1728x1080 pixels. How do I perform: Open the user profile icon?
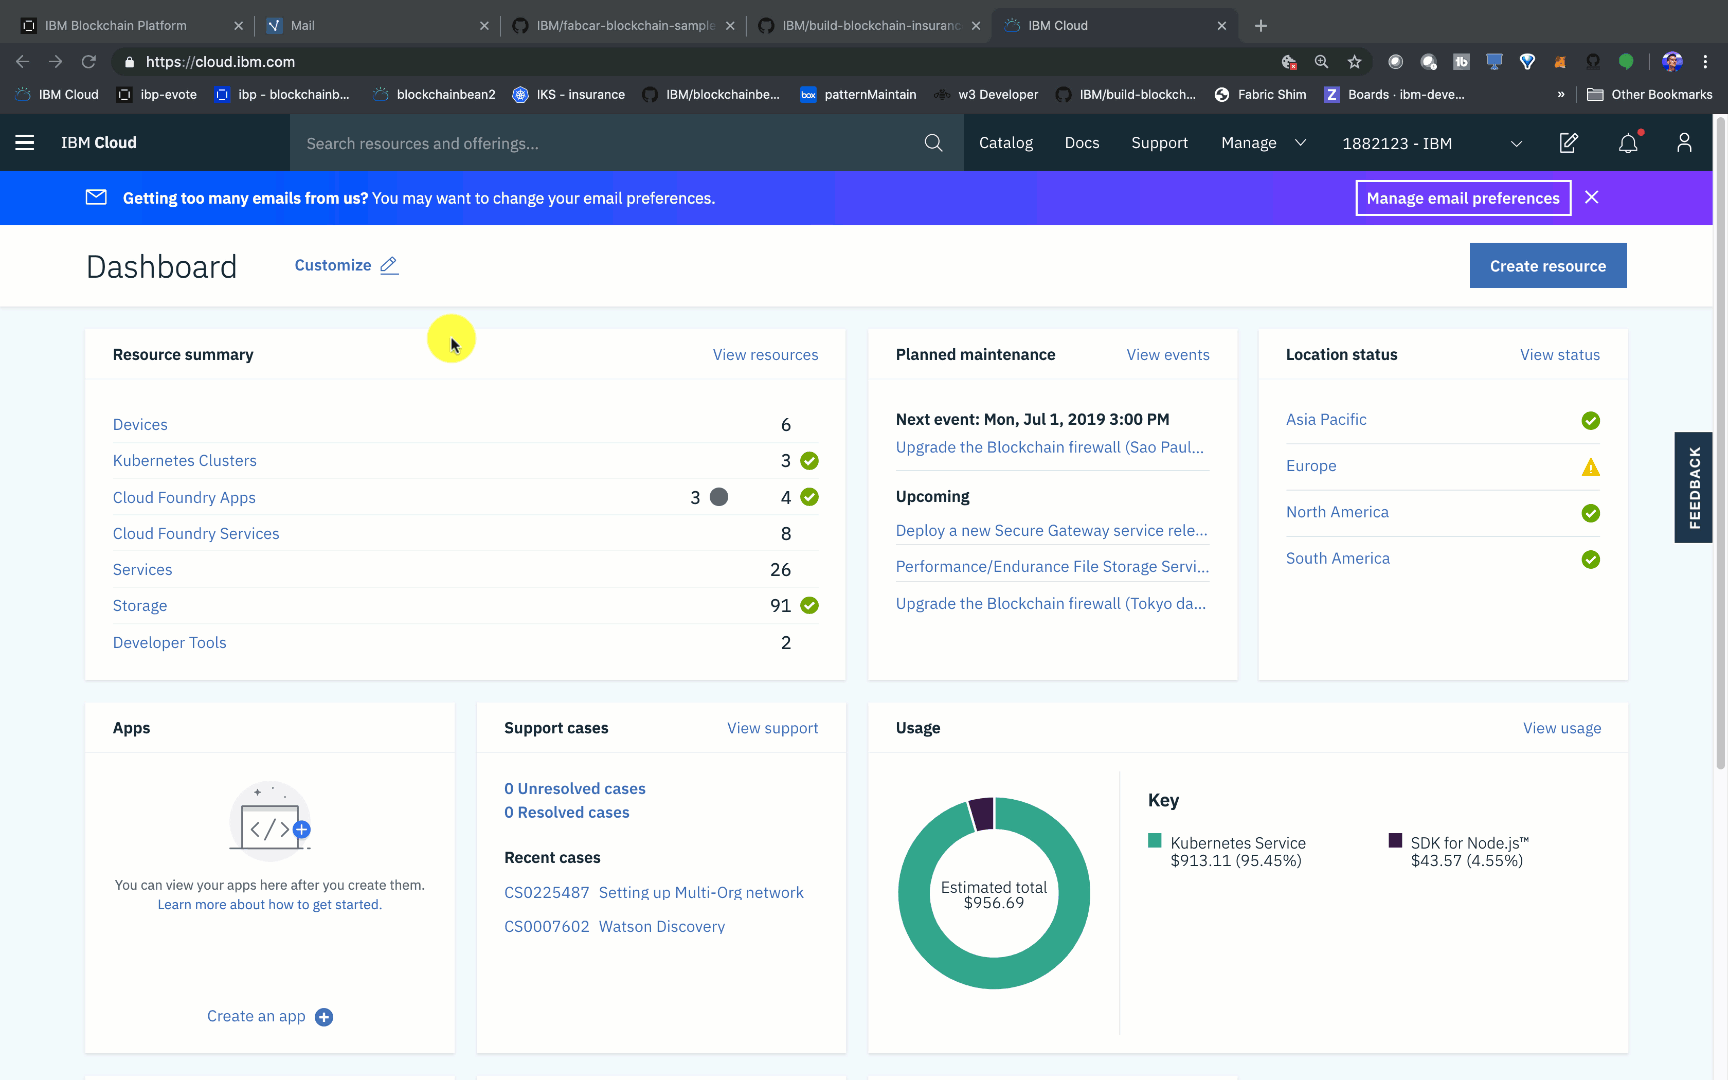point(1684,143)
